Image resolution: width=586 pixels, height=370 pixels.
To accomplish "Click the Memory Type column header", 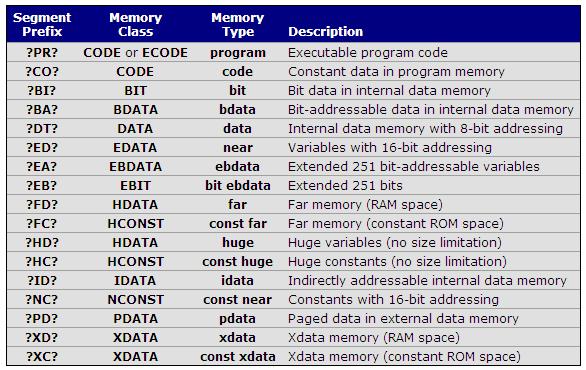I will coord(238,25).
